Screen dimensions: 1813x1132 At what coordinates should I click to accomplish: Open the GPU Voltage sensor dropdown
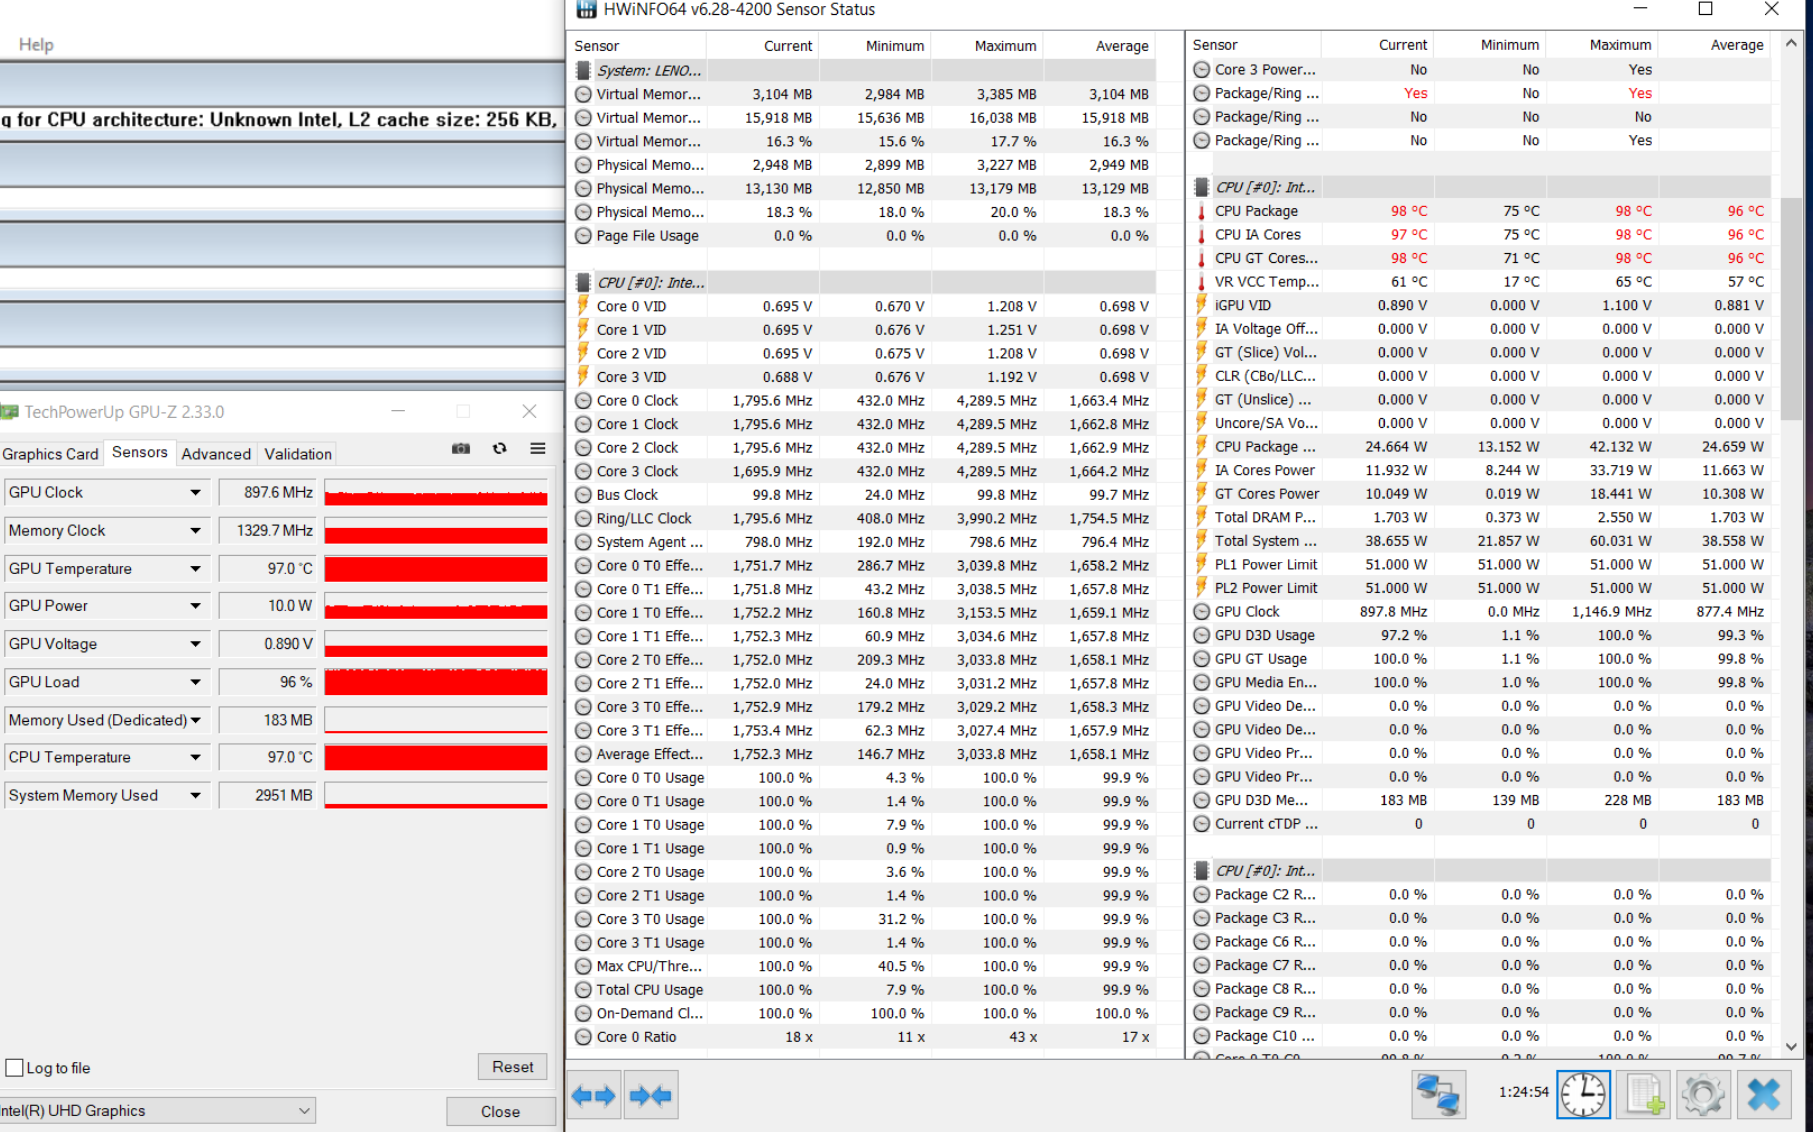click(195, 644)
